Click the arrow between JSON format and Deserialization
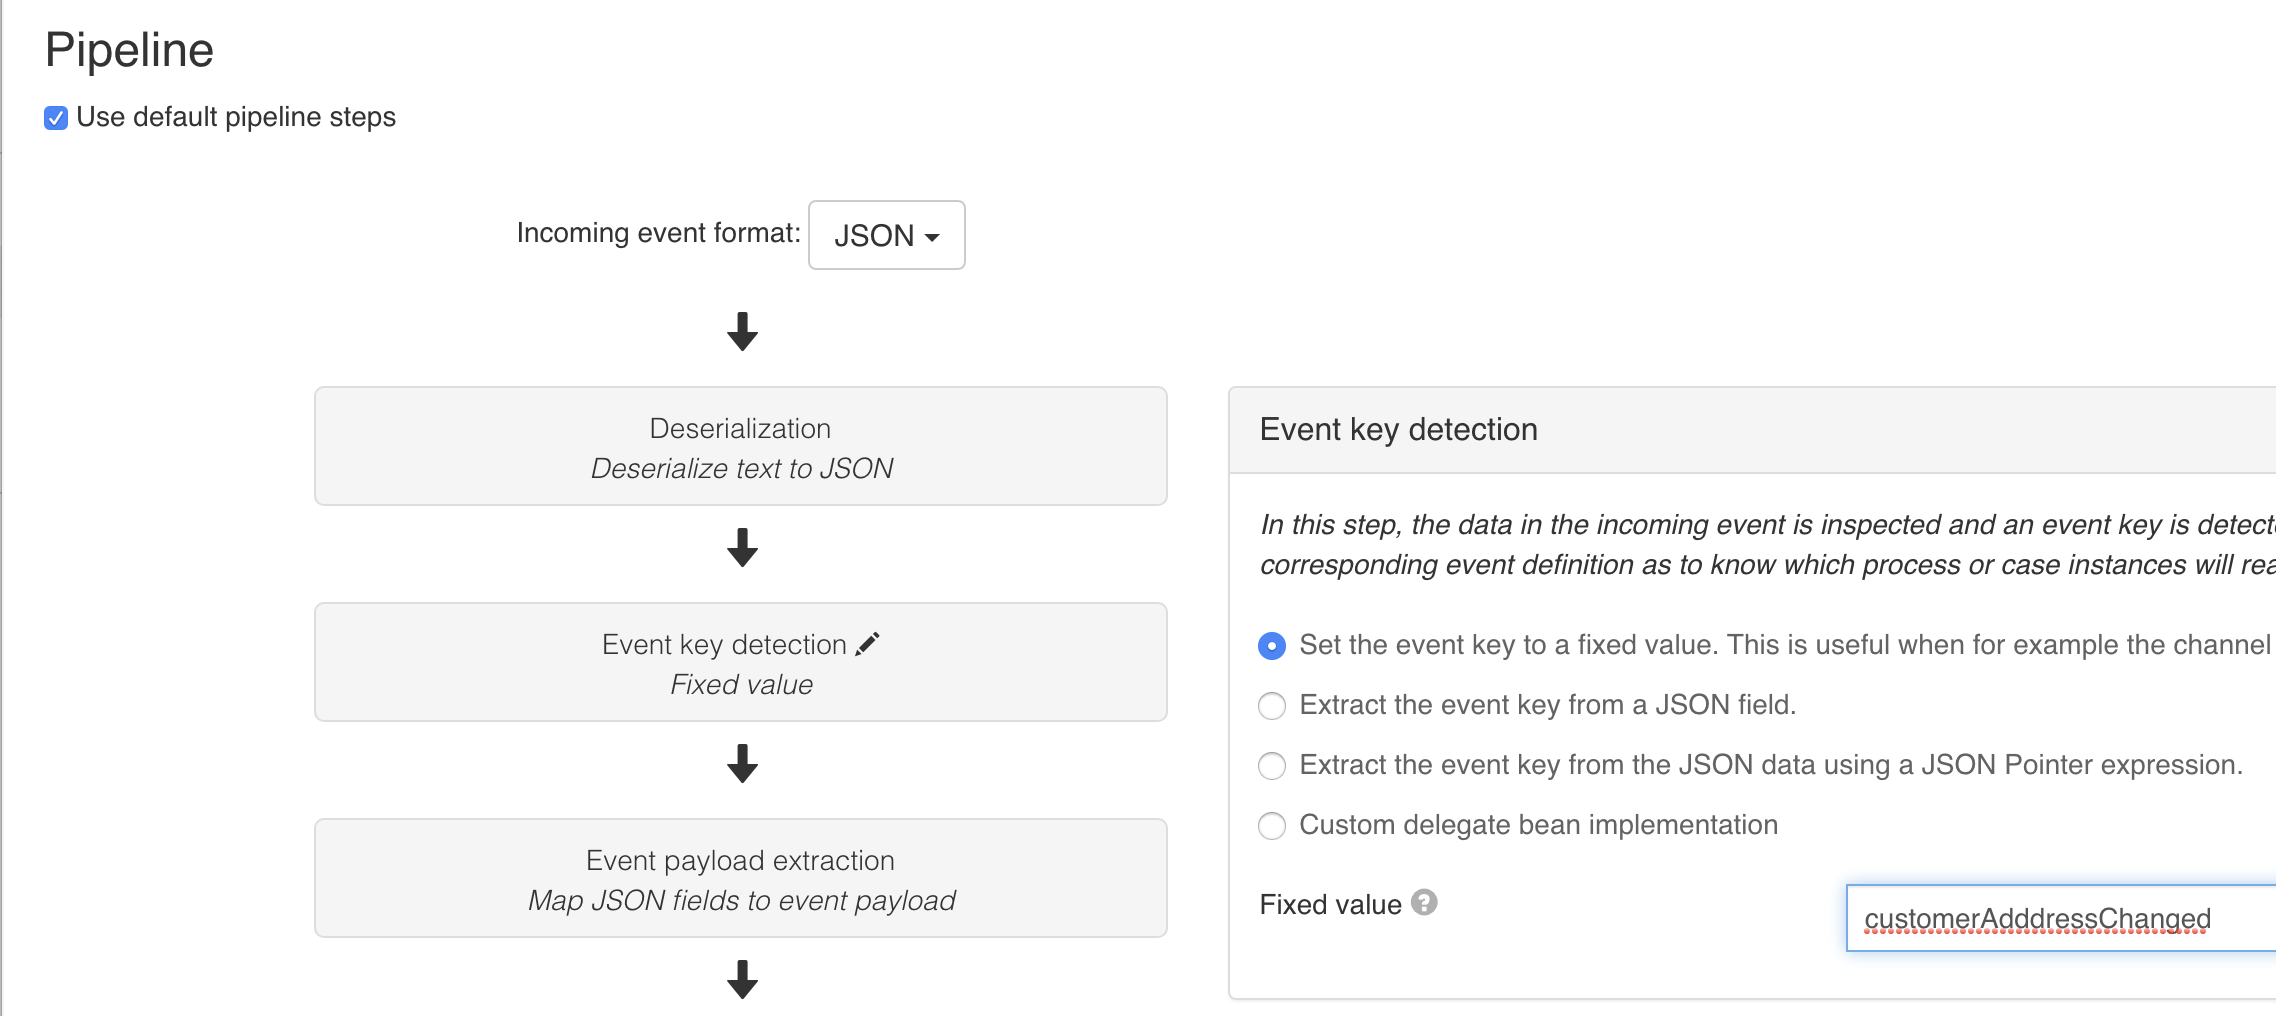Screen dimensions: 2276x1016 point(741,330)
